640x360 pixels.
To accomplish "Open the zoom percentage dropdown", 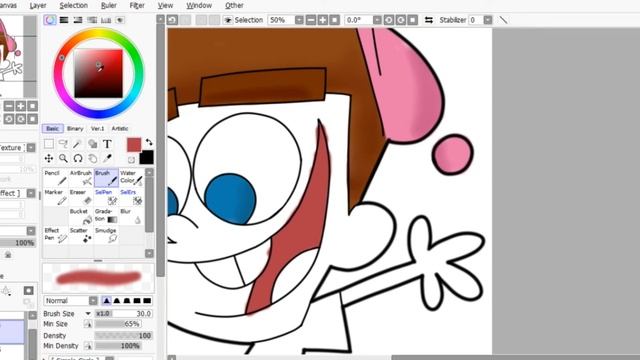I will tap(299, 20).
